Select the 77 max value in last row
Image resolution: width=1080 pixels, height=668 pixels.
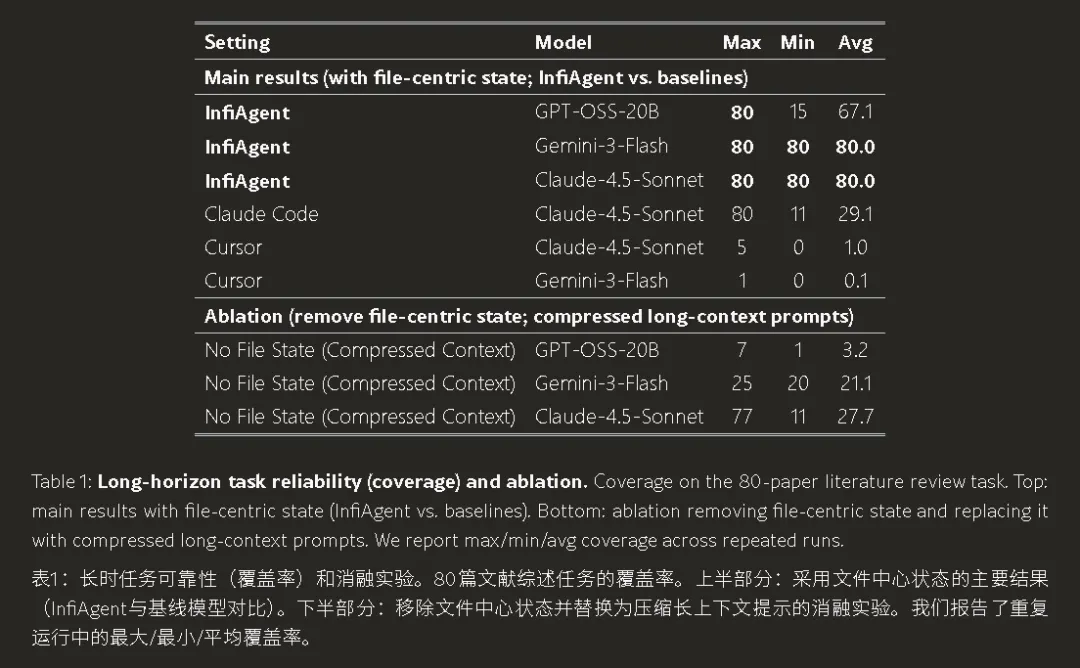point(742,417)
